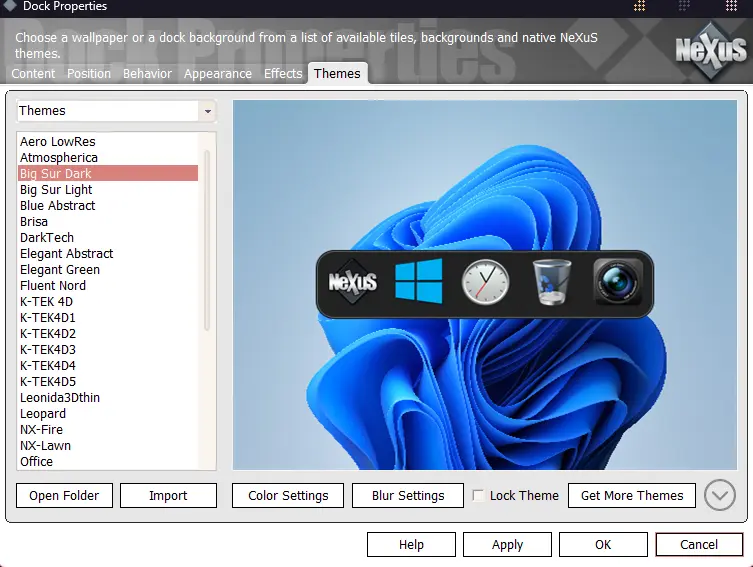Image resolution: width=753 pixels, height=567 pixels.
Task: Click the Apply button
Action: pos(507,544)
